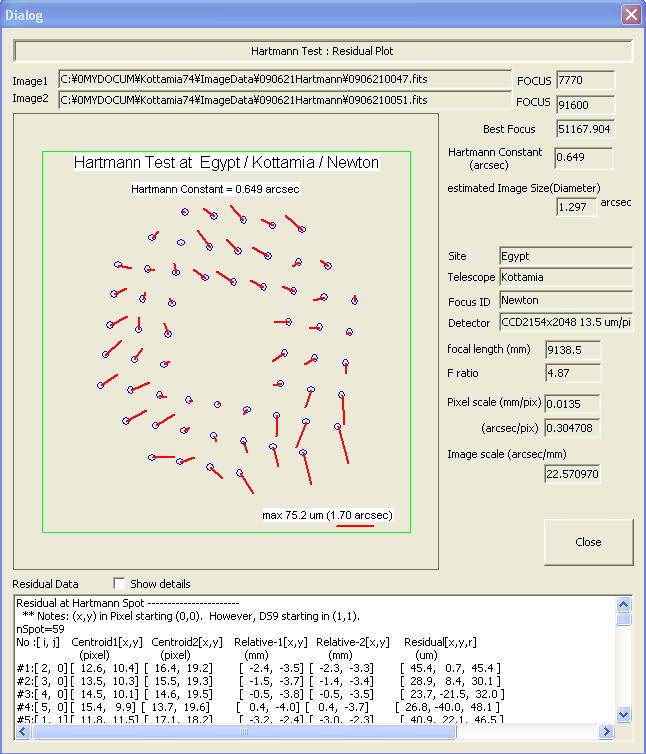The height and width of the screenshot is (754, 646).
Task: Click the F ratio value field
Action: pyautogui.click(x=572, y=373)
